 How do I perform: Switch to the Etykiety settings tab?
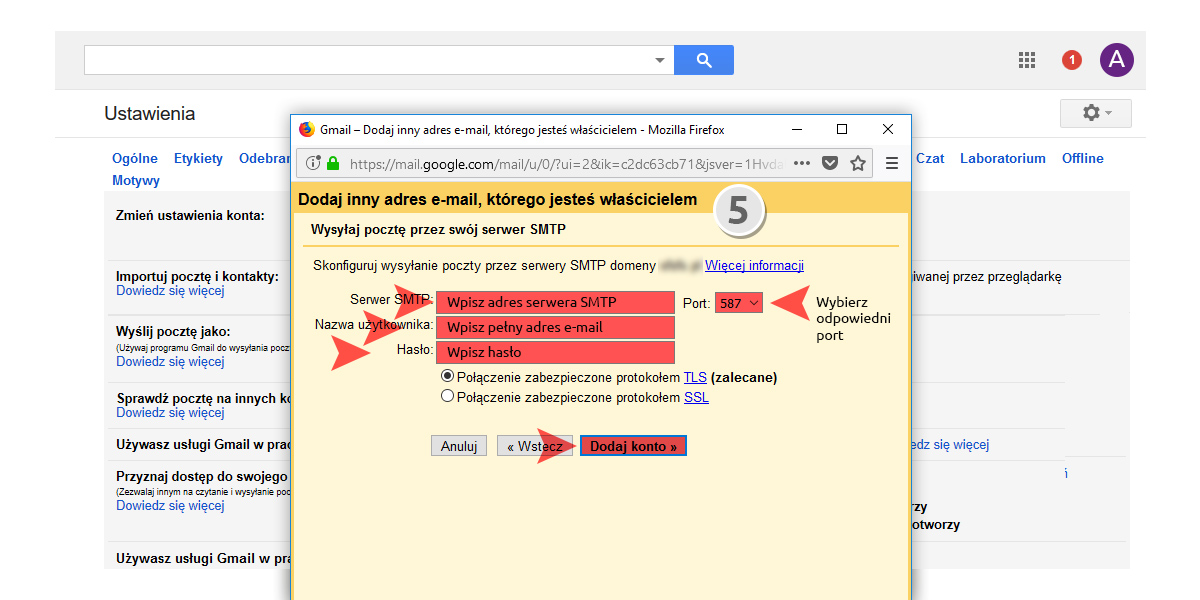pos(198,158)
